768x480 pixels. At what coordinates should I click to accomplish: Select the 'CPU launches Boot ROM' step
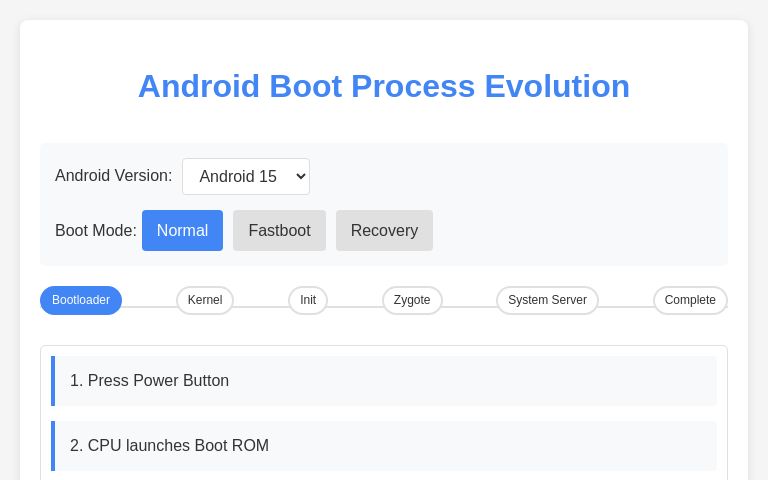tap(385, 446)
